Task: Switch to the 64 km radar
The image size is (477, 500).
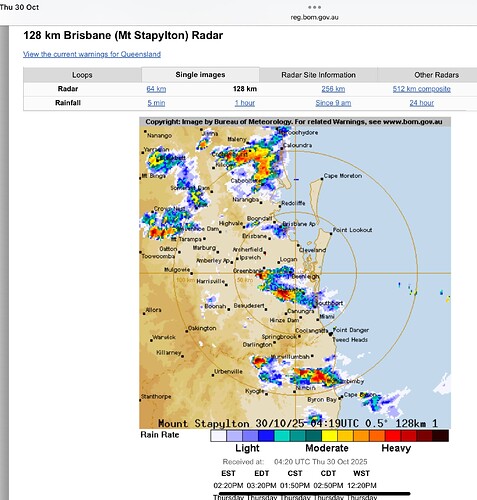Action: pos(156,89)
